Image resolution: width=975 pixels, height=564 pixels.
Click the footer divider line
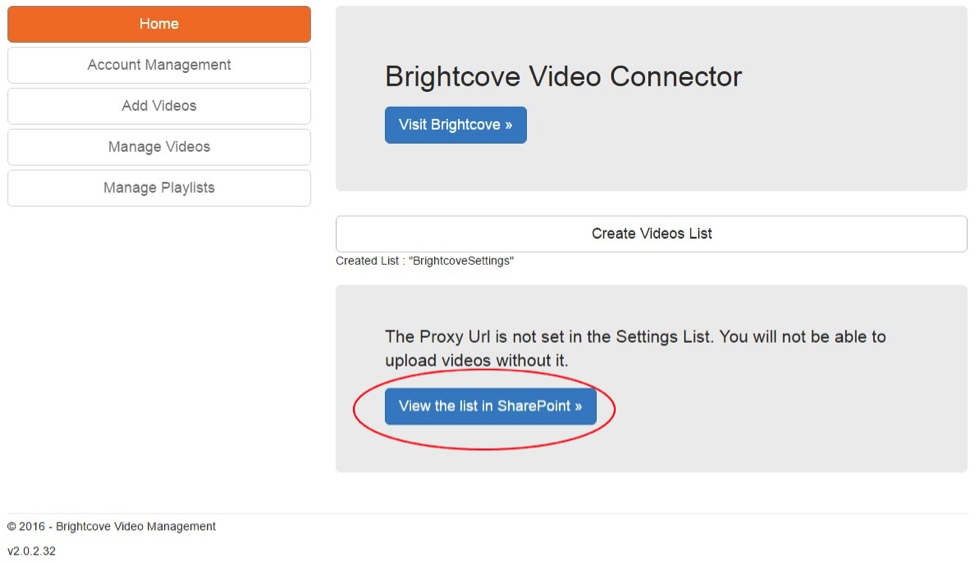click(487, 514)
